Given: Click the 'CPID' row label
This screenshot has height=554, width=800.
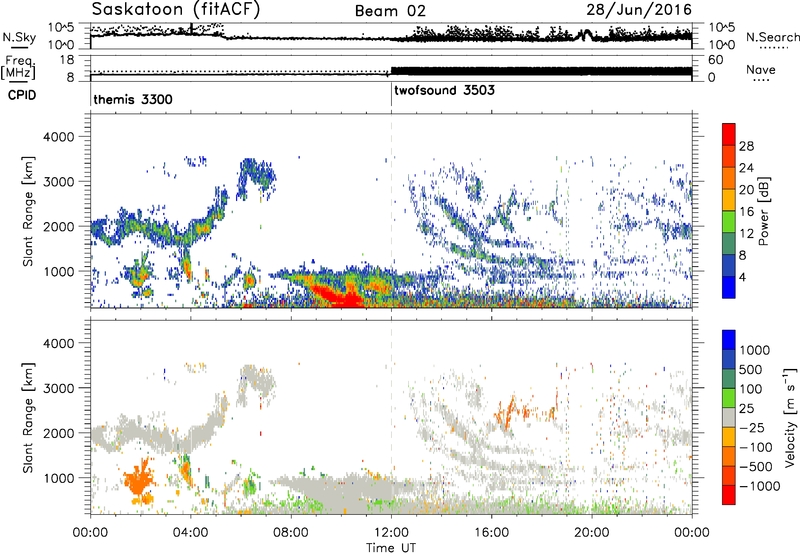Looking at the screenshot, I should [22, 95].
